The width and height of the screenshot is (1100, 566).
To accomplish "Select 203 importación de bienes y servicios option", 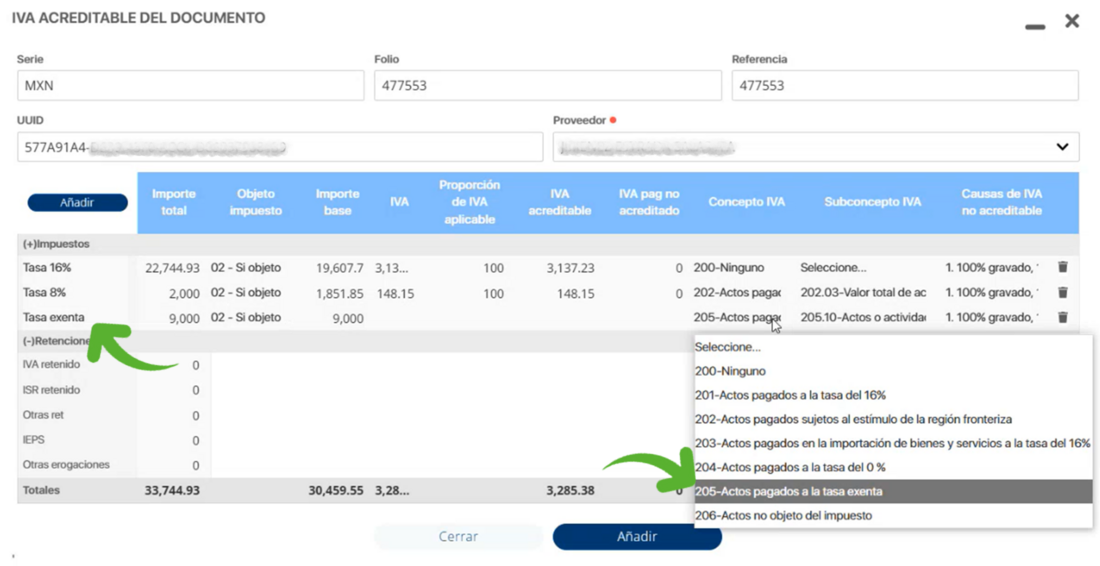I will pos(892,443).
